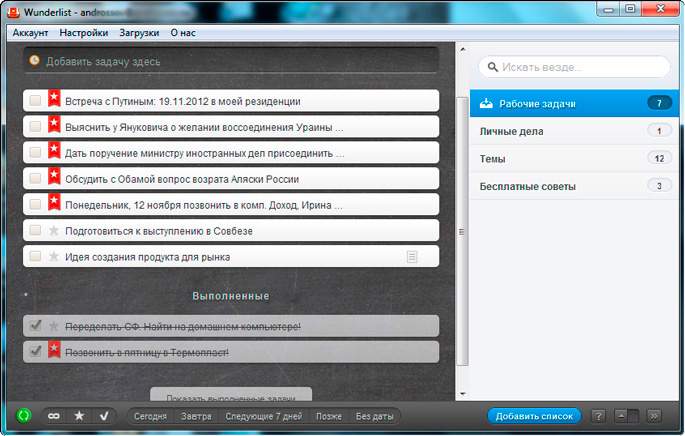Screen dimensions: 685x436
Task: Click the green sync icon
Action: coord(24,415)
